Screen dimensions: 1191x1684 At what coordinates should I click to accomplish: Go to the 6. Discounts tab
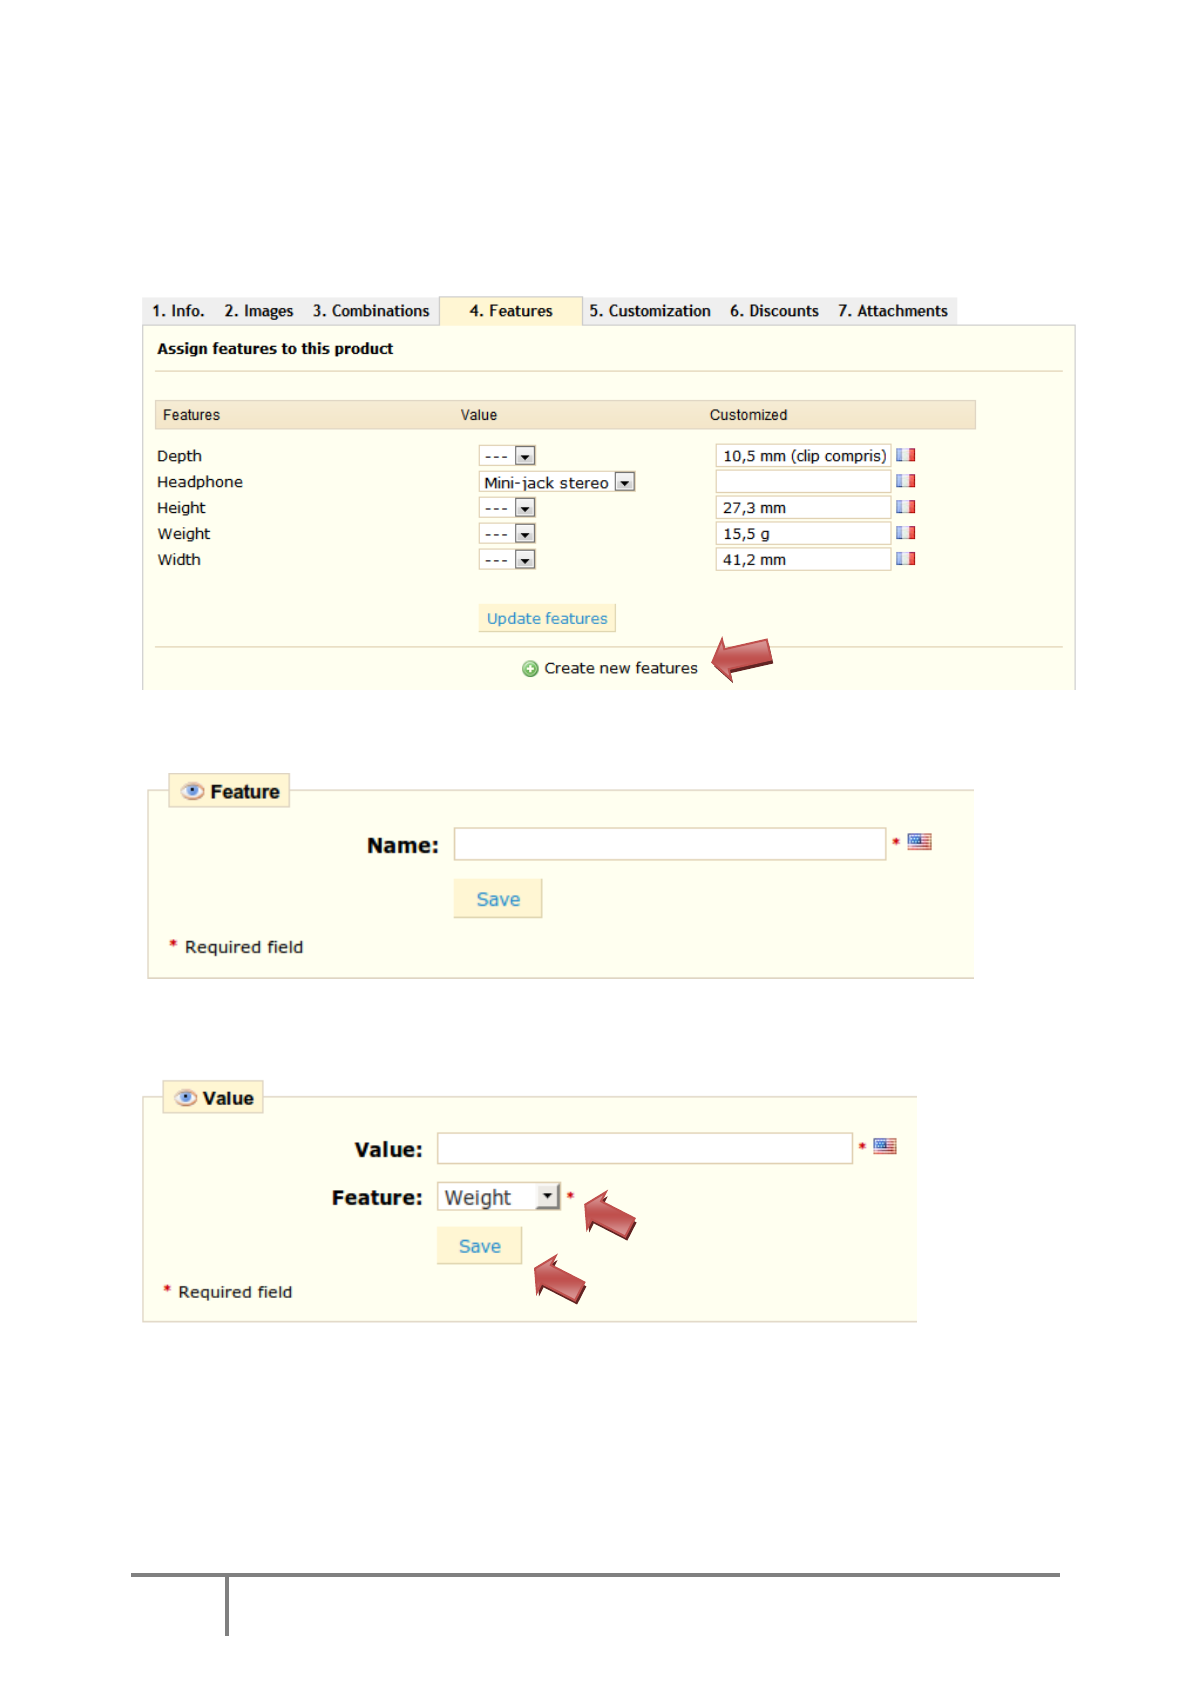coord(774,311)
